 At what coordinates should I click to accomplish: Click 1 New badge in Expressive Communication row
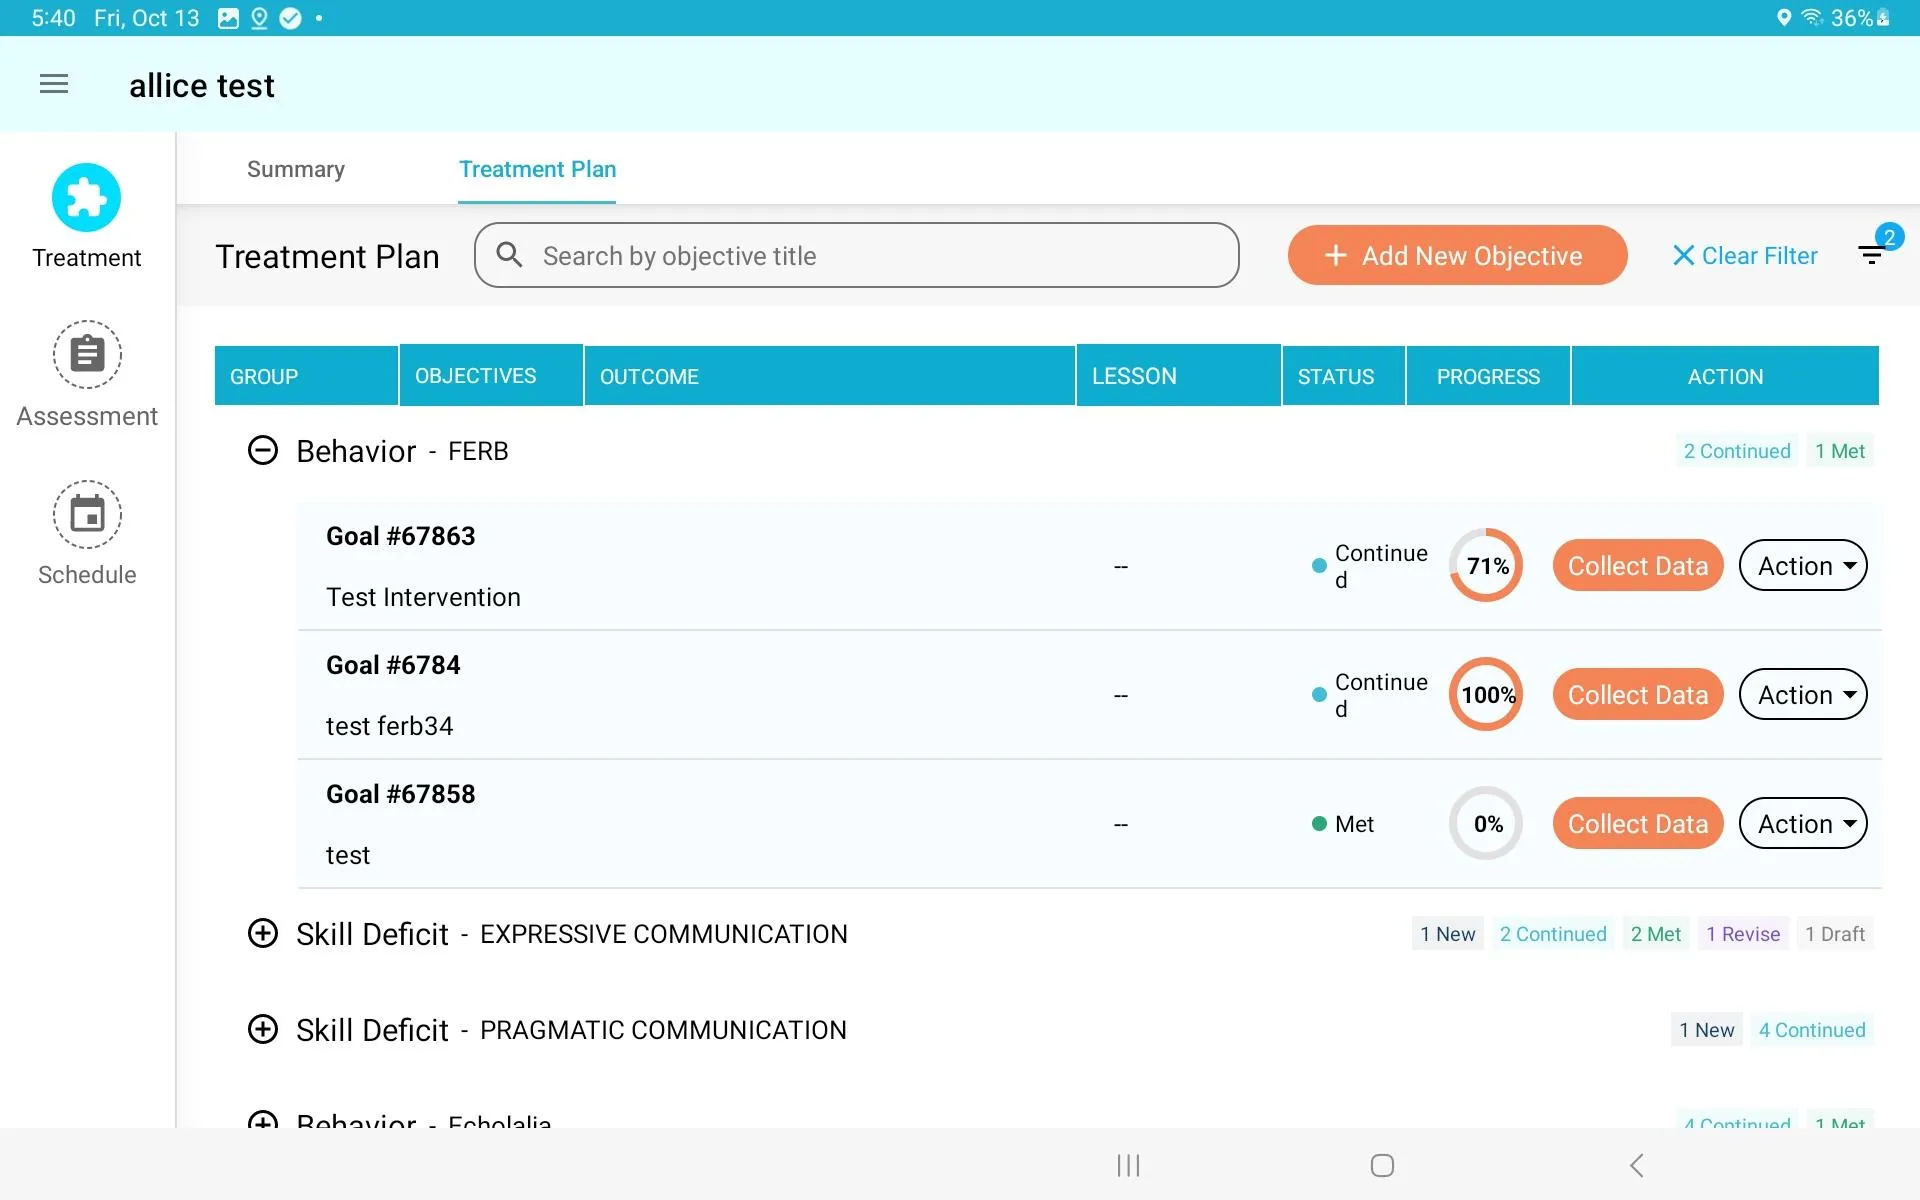click(x=1447, y=934)
